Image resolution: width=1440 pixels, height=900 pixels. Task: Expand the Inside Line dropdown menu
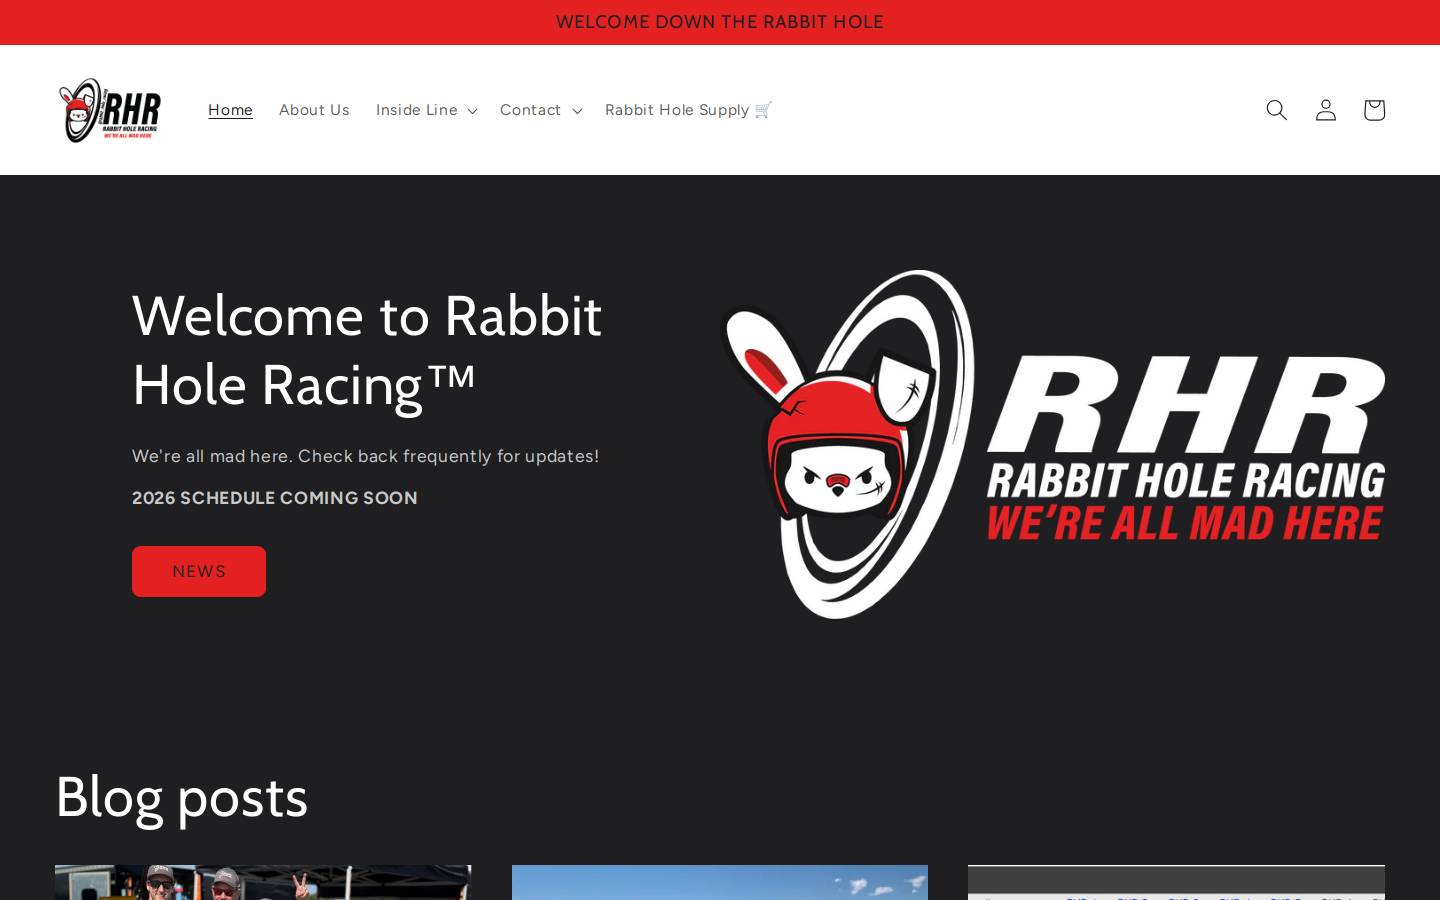(426, 110)
